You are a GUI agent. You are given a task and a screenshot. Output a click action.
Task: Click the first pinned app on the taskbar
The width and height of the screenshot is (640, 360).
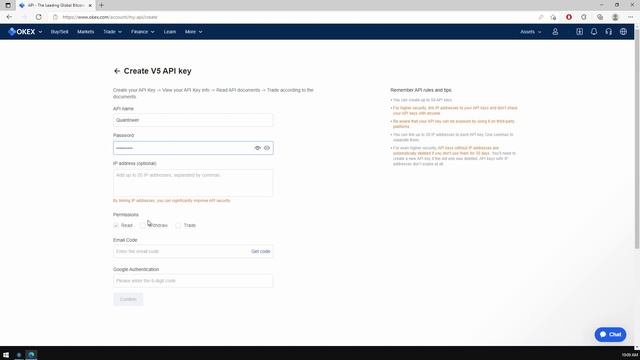tap(18, 355)
